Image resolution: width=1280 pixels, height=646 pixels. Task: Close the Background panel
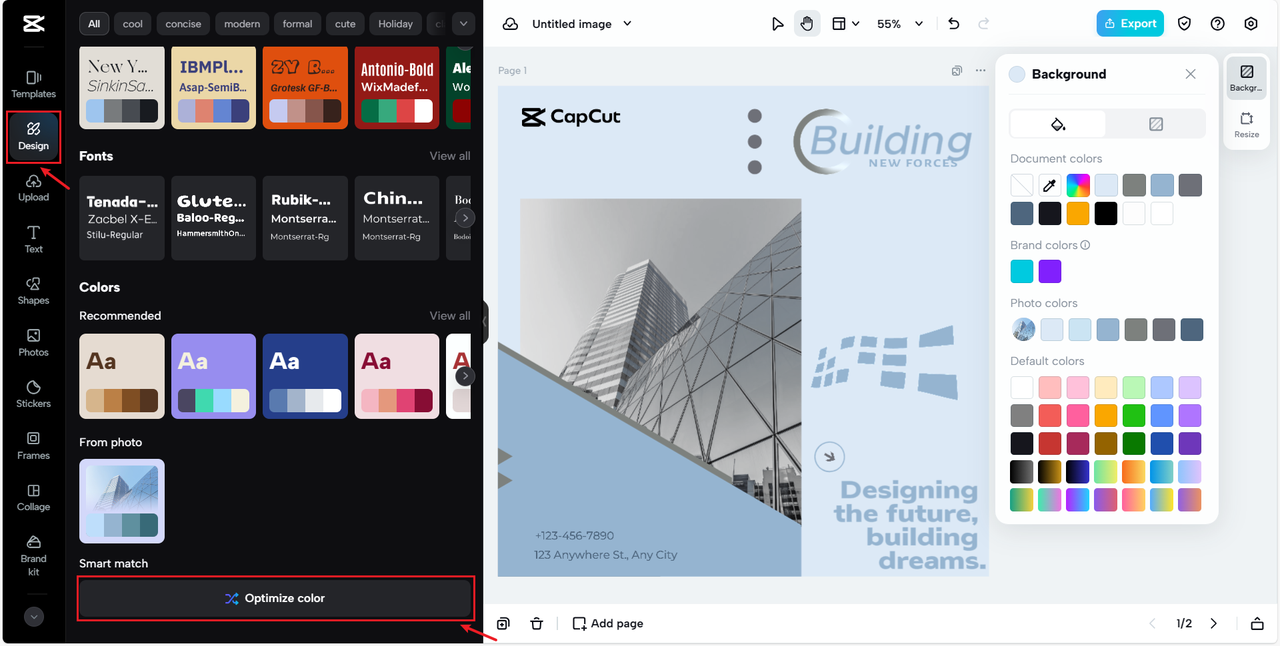(x=1190, y=74)
